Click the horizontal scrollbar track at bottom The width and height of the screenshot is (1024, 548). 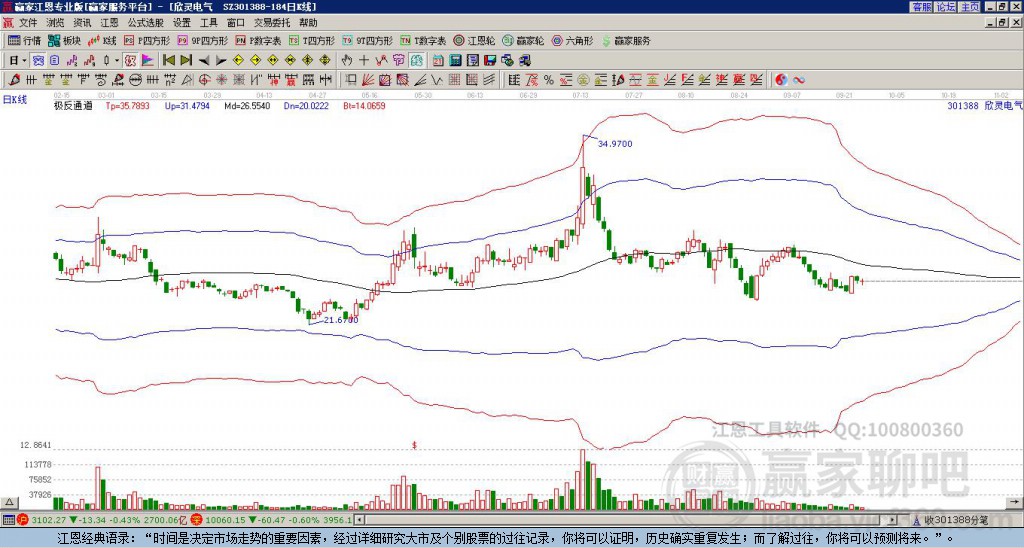627,520
